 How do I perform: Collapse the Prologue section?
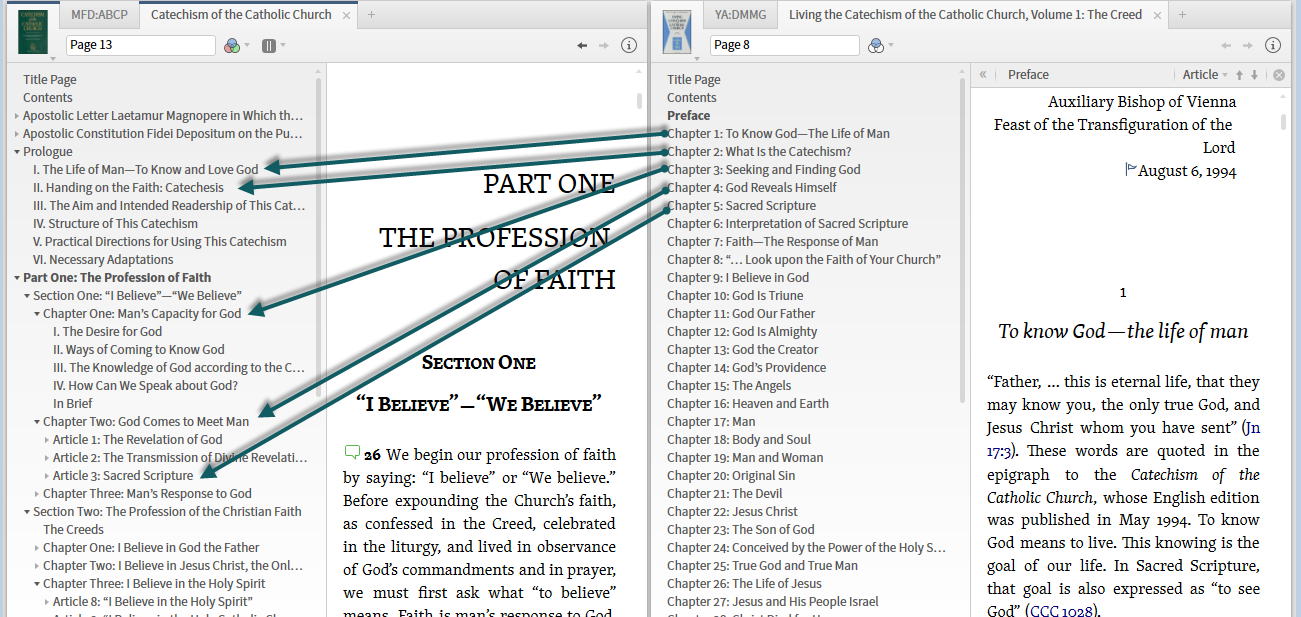point(17,152)
